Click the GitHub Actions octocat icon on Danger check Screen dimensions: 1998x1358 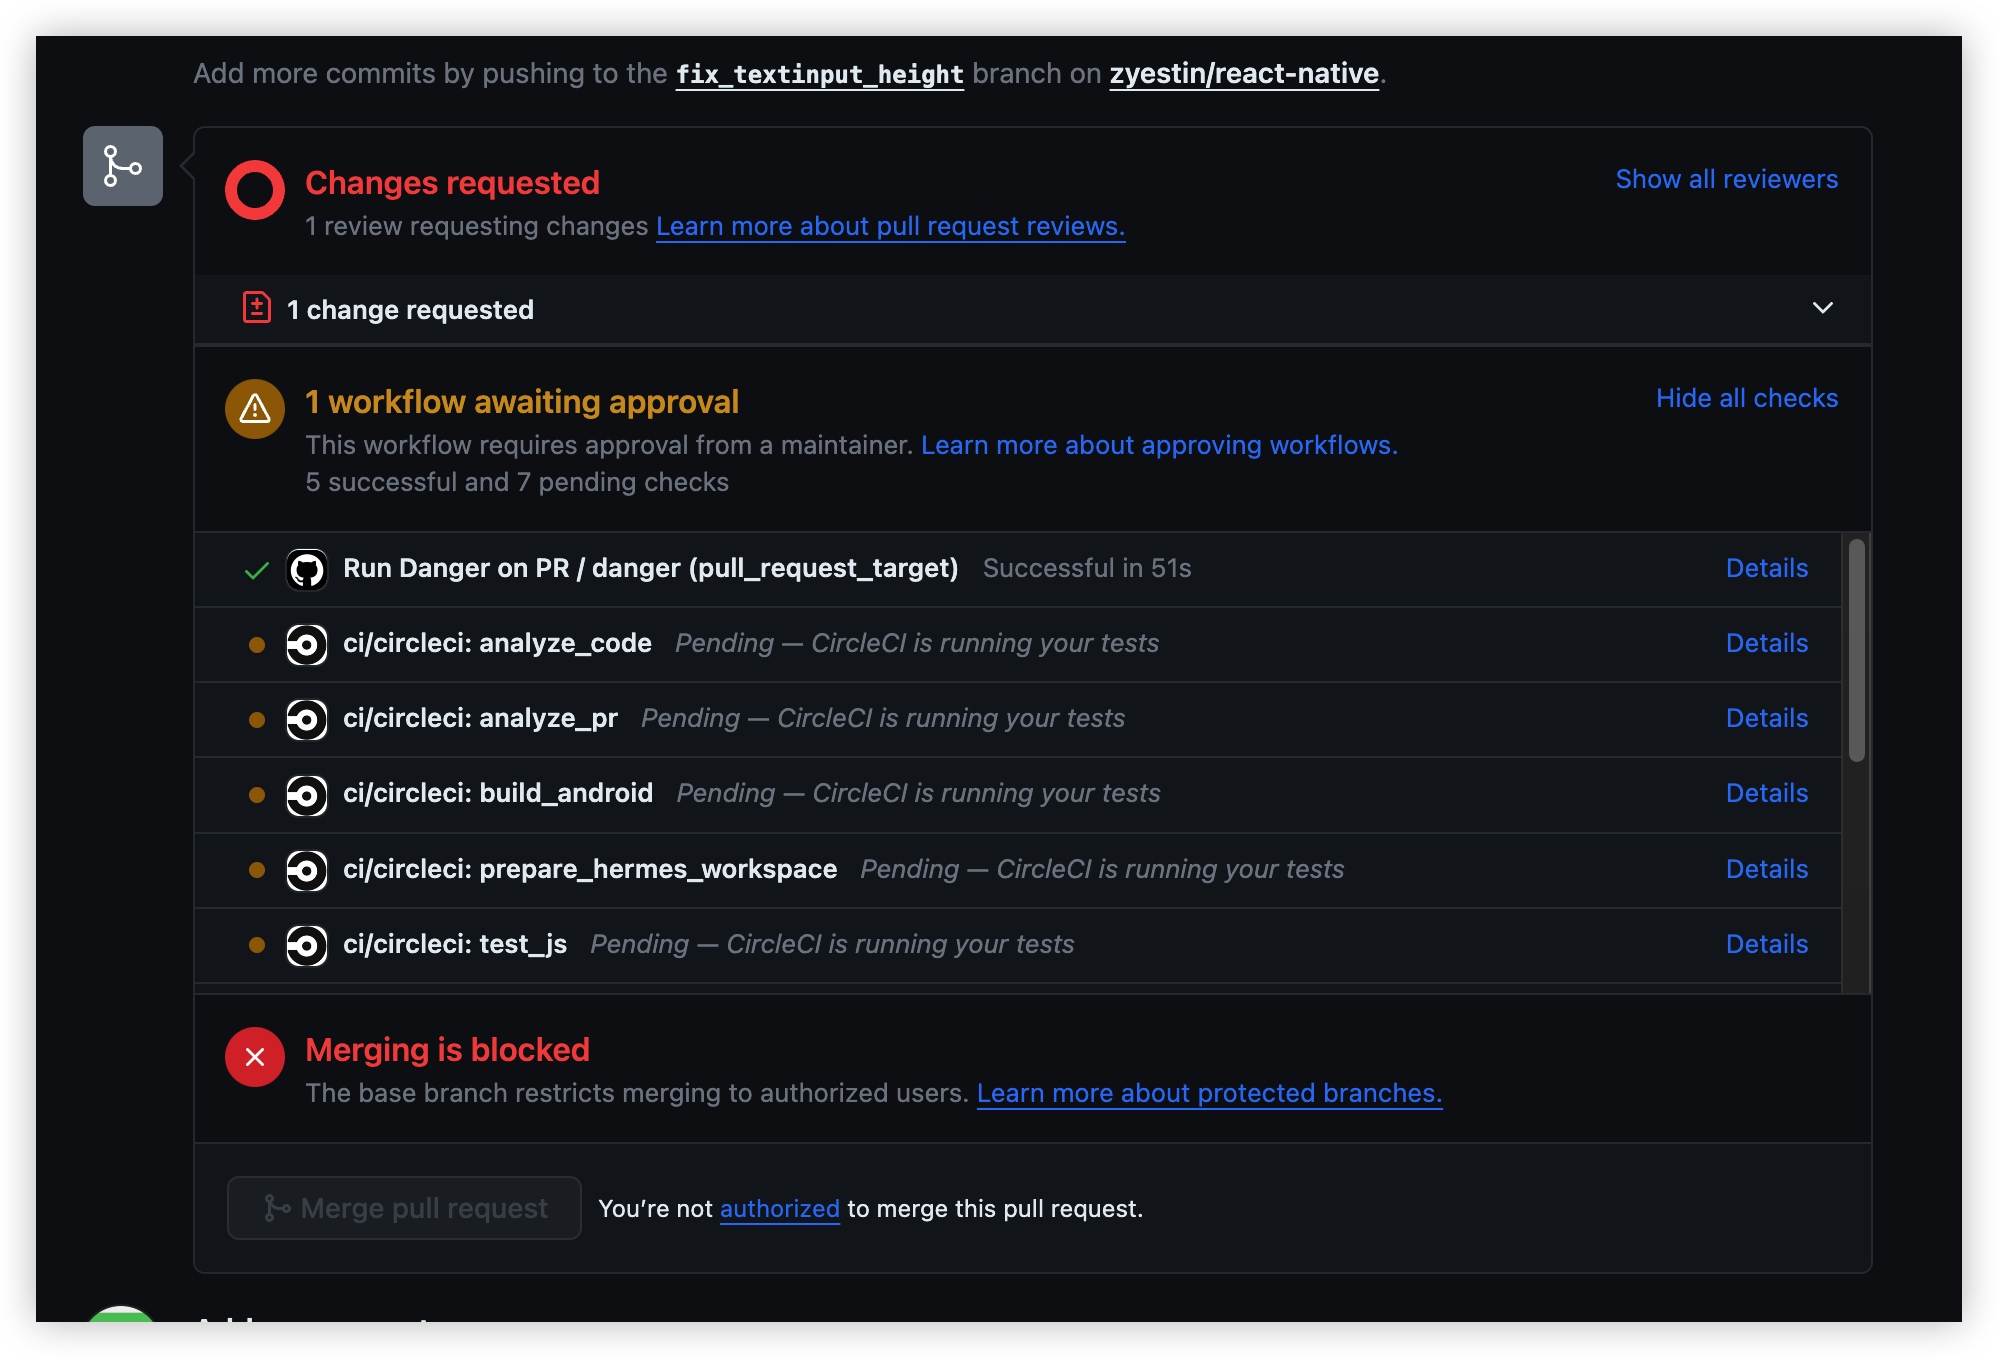tap(307, 568)
